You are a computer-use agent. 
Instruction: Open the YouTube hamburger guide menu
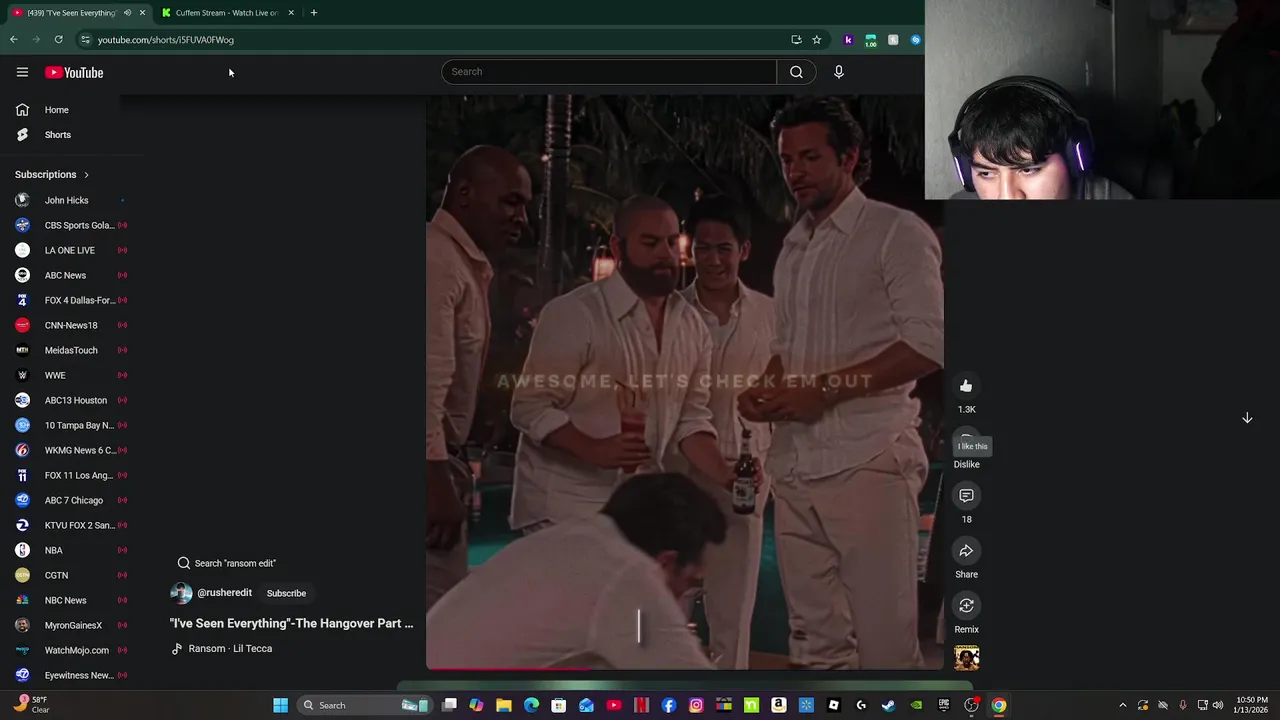22,72
